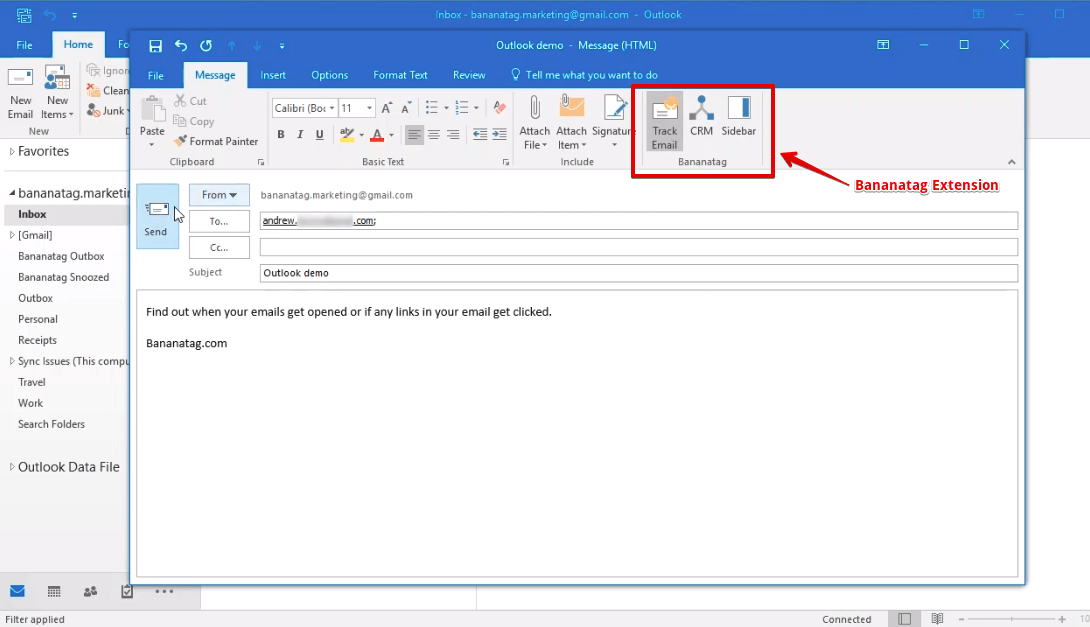Image resolution: width=1090 pixels, height=627 pixels.
Task: Click the redo arrow in message toolbar
Action: pos(206,46)
